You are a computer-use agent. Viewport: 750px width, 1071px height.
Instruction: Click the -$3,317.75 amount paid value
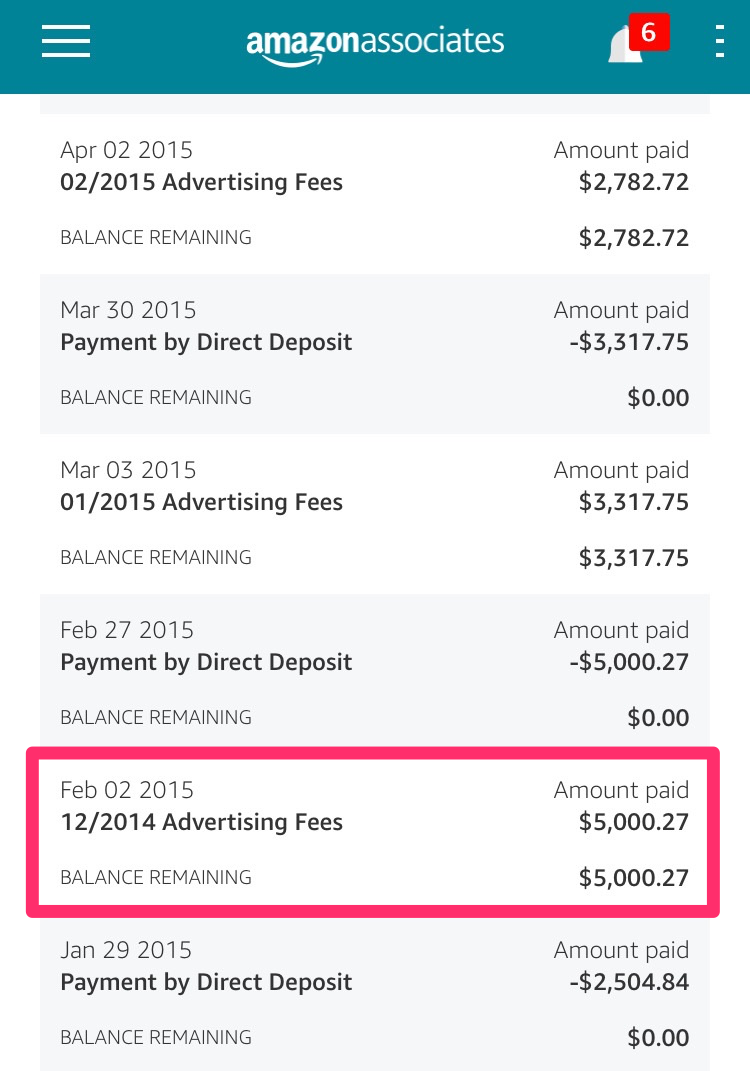coord(629,342)
